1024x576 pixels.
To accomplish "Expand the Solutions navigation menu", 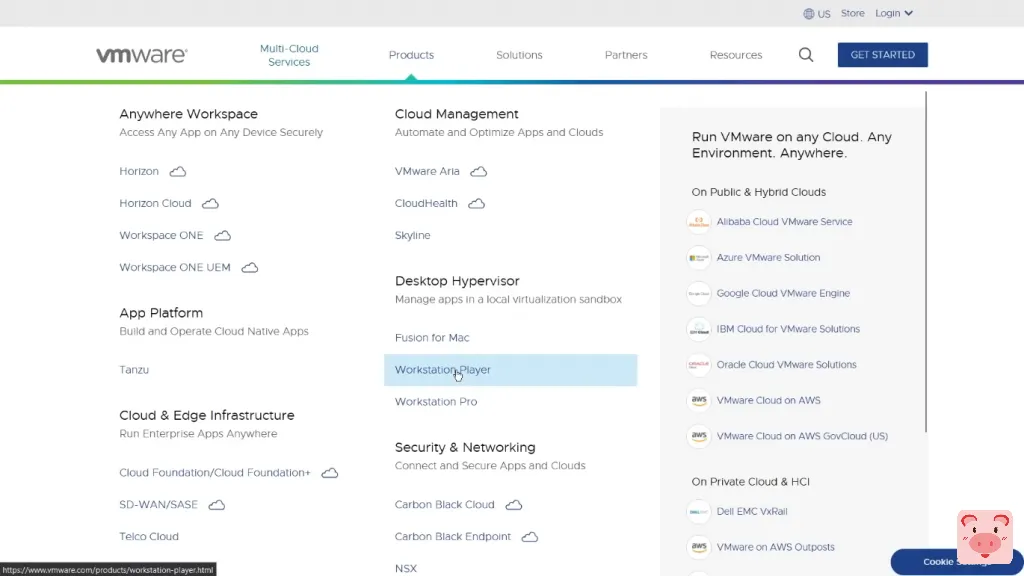I will 519,55.
